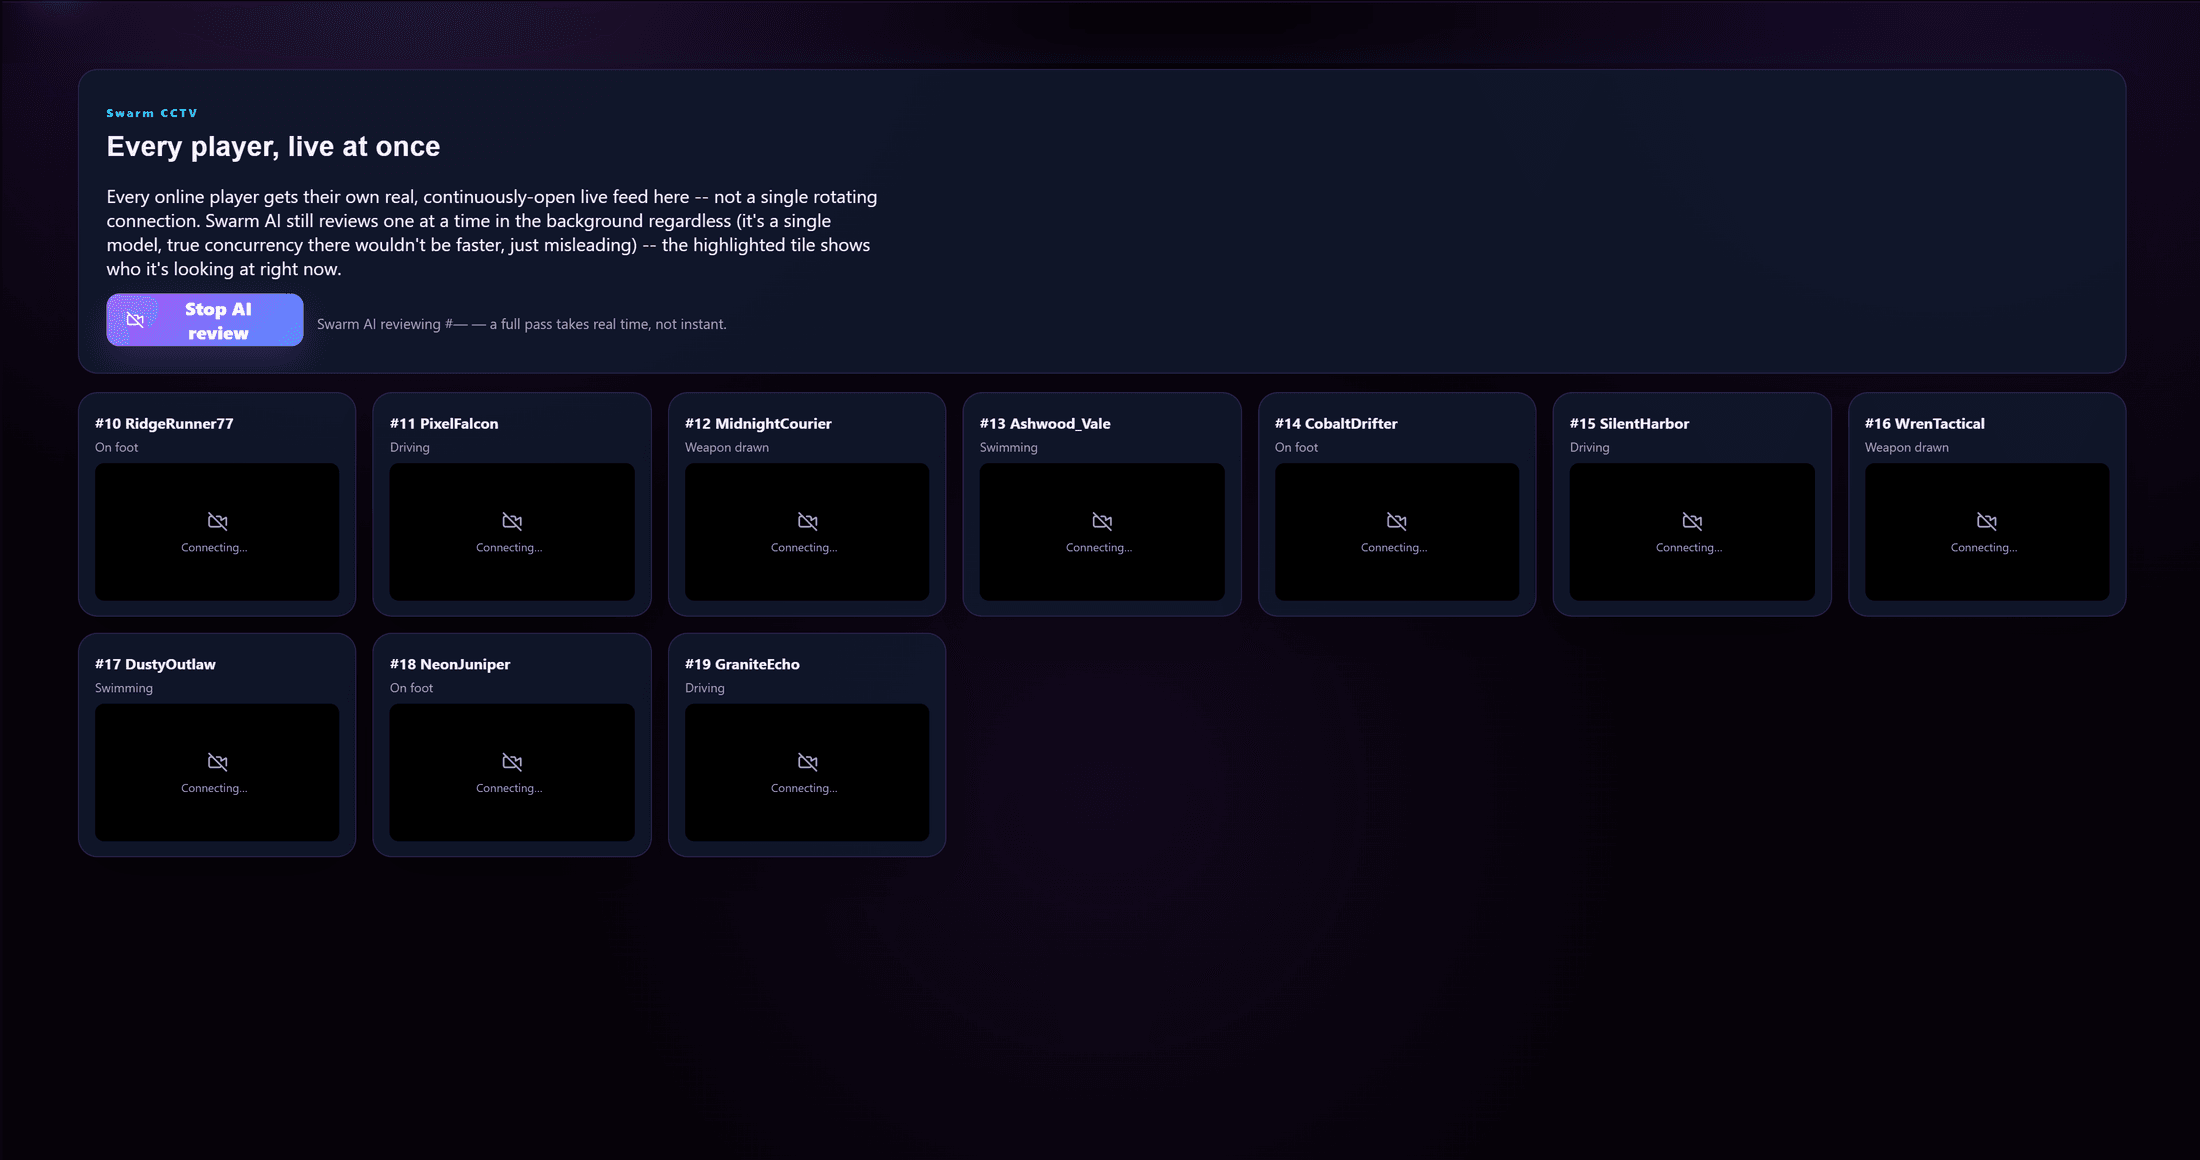Click the Stop AI review button
Image resolution: width=2200 pixels, height=1160 pixels.
tap(205, 320)
